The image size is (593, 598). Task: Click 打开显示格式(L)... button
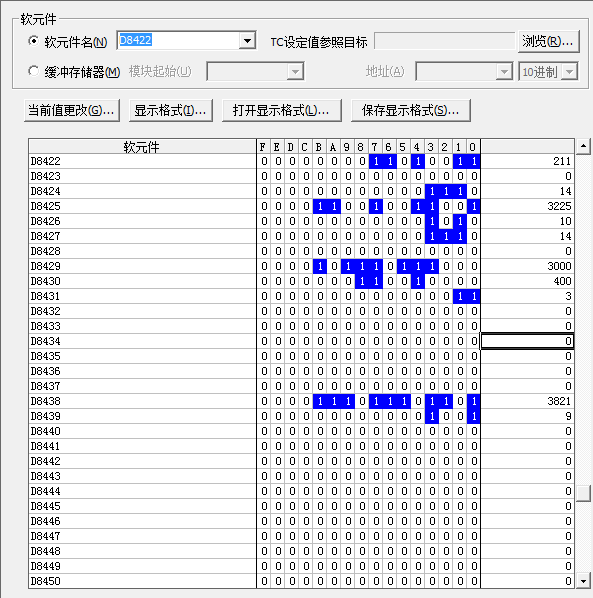point(281,111)
